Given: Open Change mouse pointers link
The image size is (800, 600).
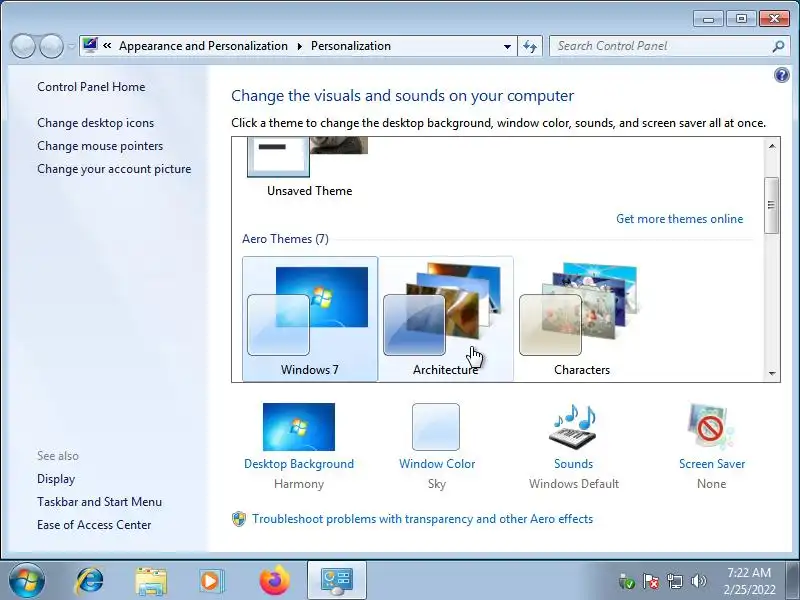Looking at the screenshot, I should [x=100, y=146].
